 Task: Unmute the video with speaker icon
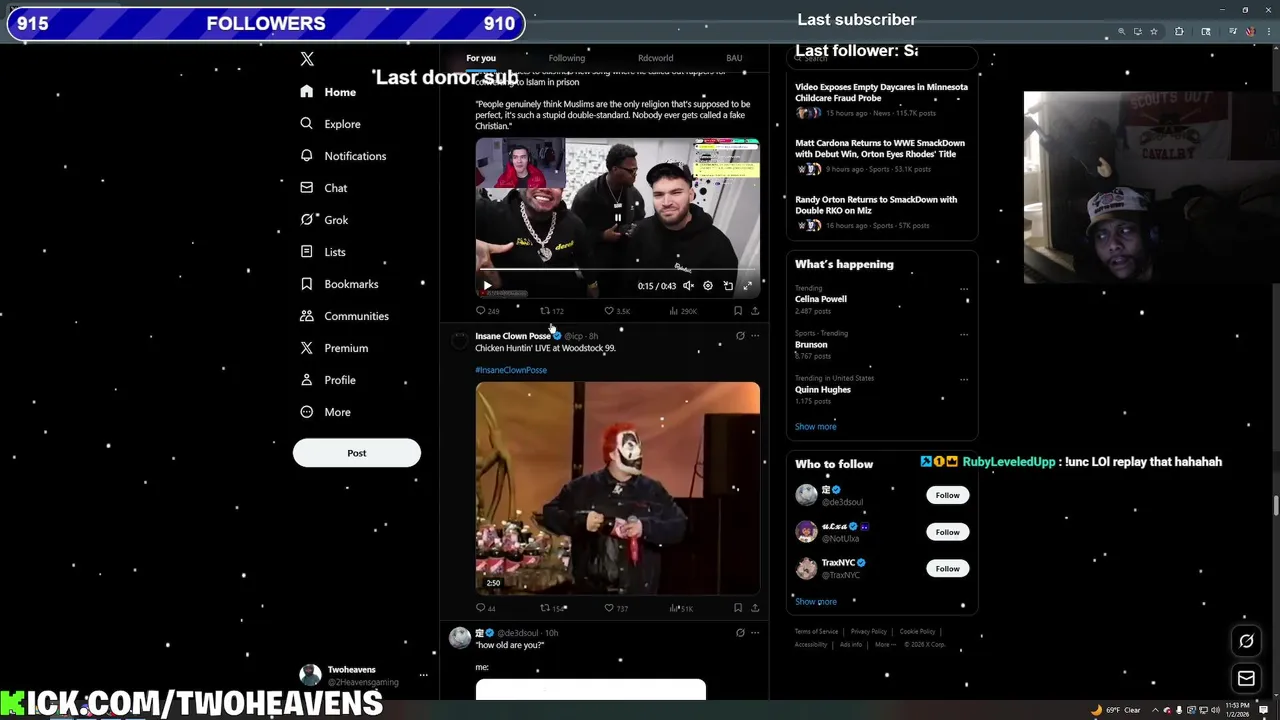(688, 286)
